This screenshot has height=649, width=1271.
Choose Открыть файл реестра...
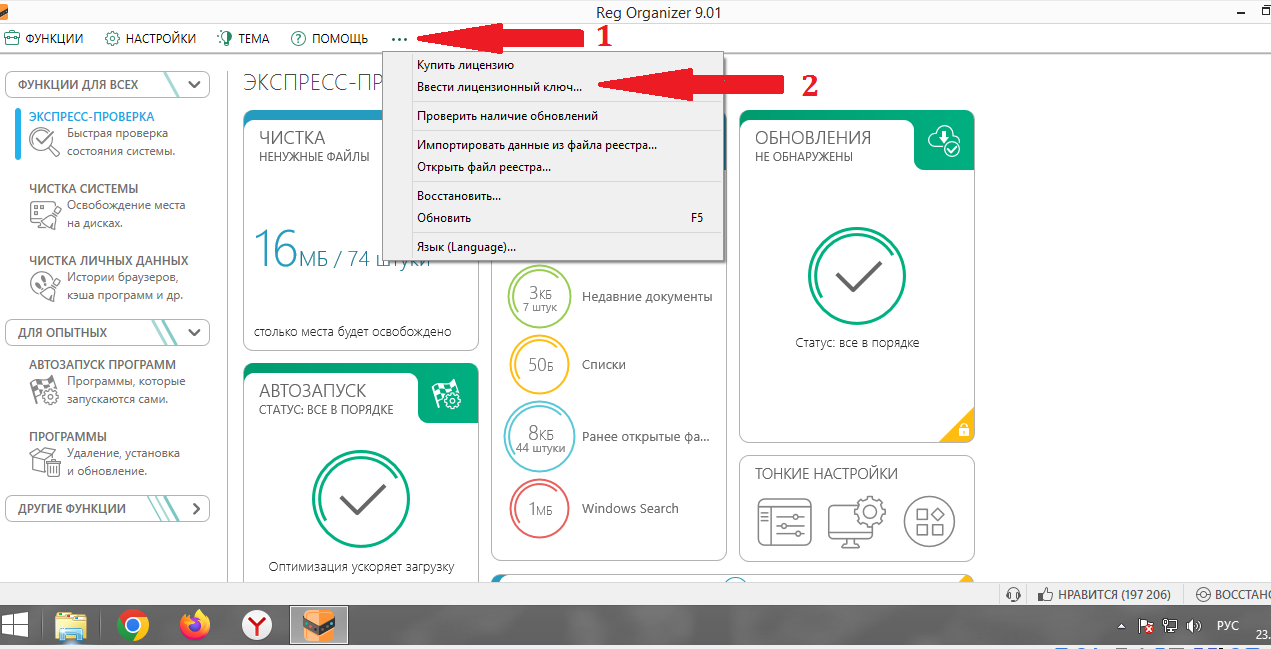(x=552, y=167)
